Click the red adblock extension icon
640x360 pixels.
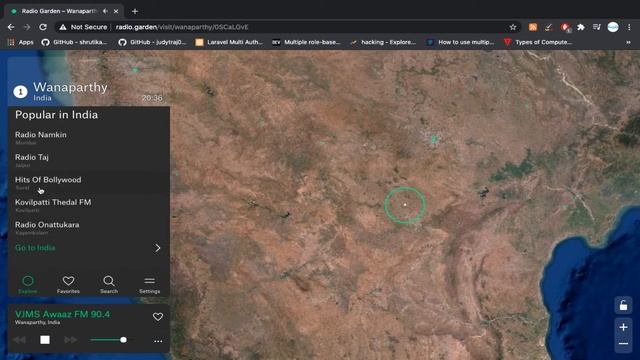(565, 27)
